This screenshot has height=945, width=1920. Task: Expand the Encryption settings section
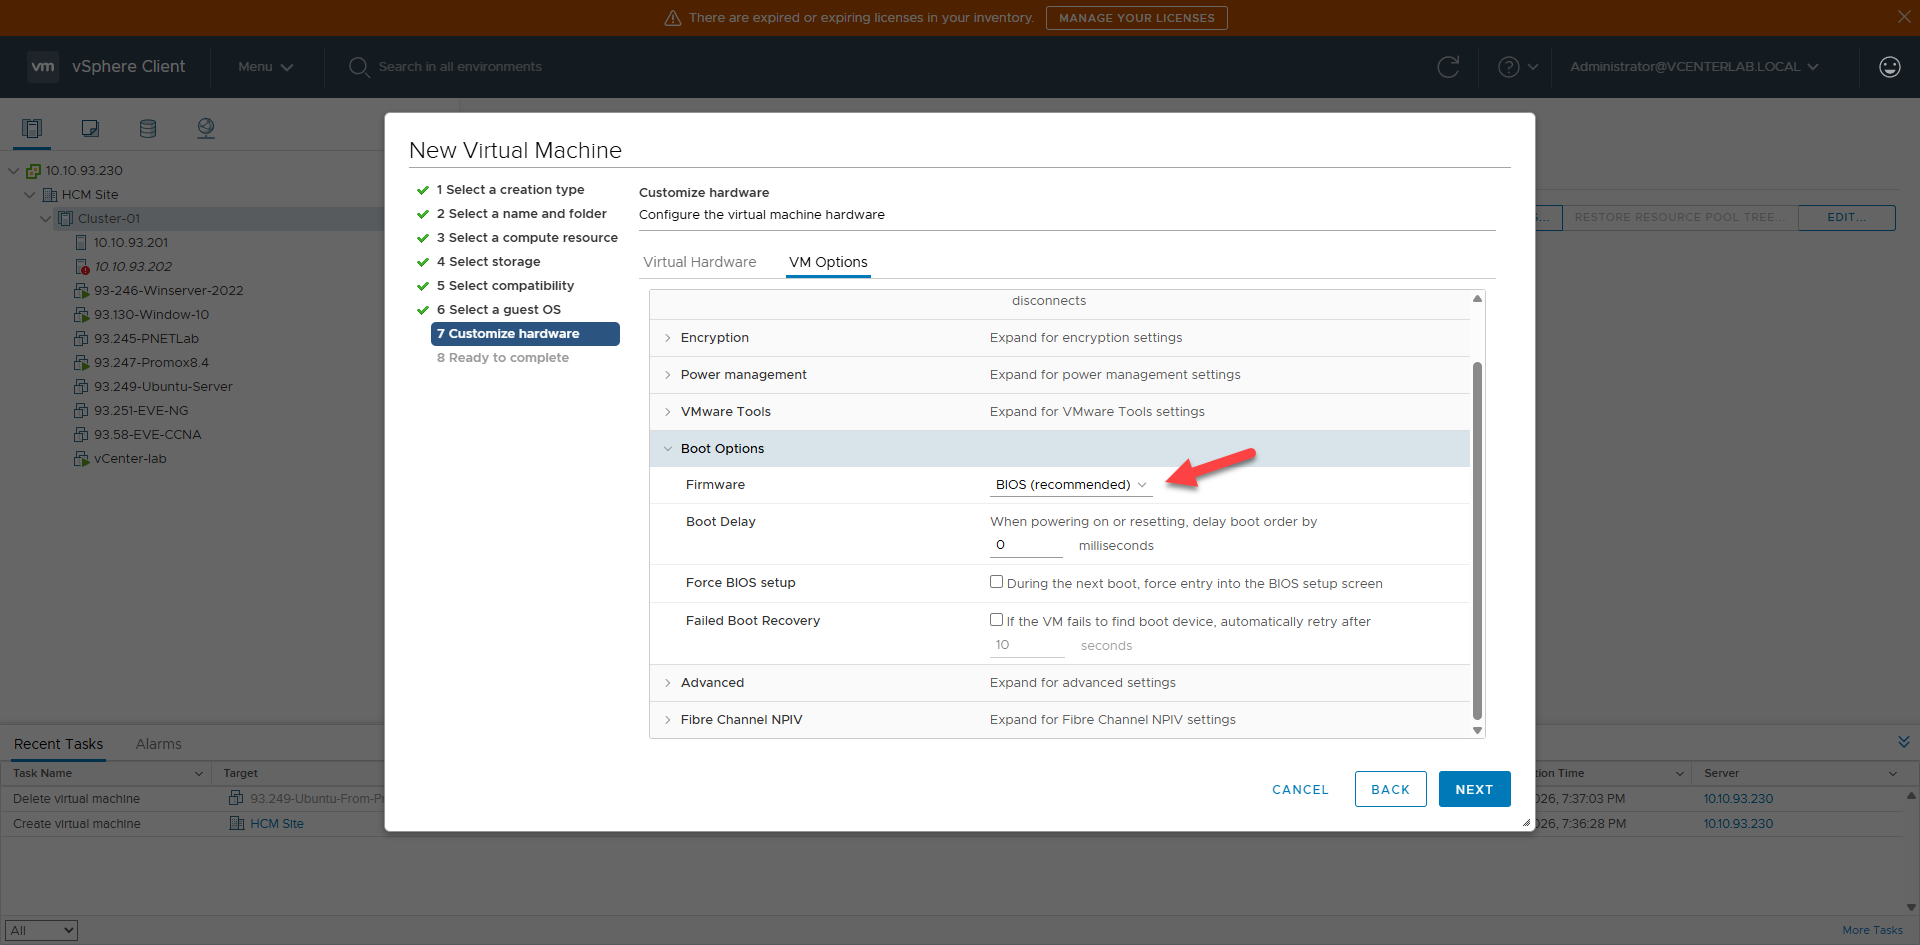[x=668, y=338]
